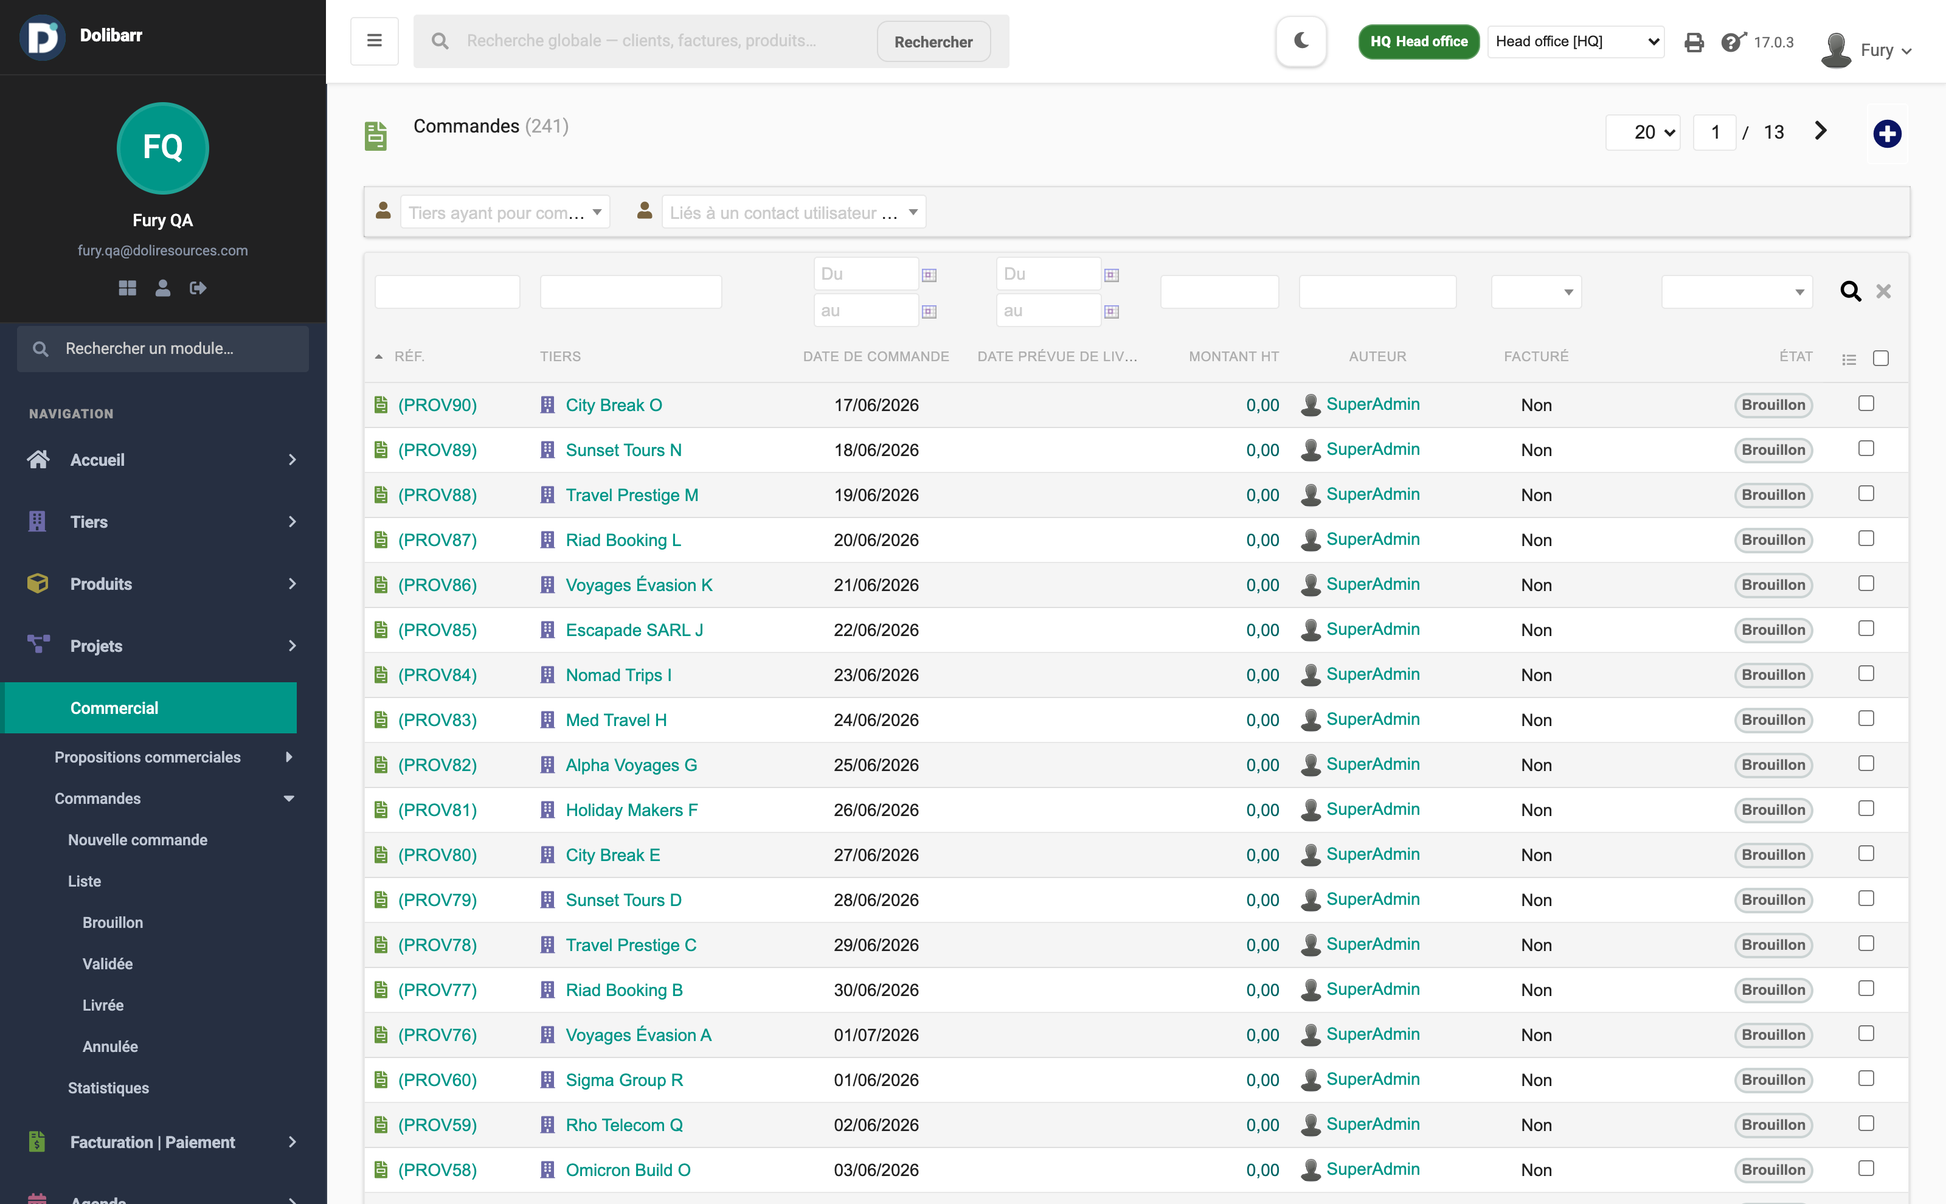
Task: Open the État filter dropdown
Action: coord(1737,292)
